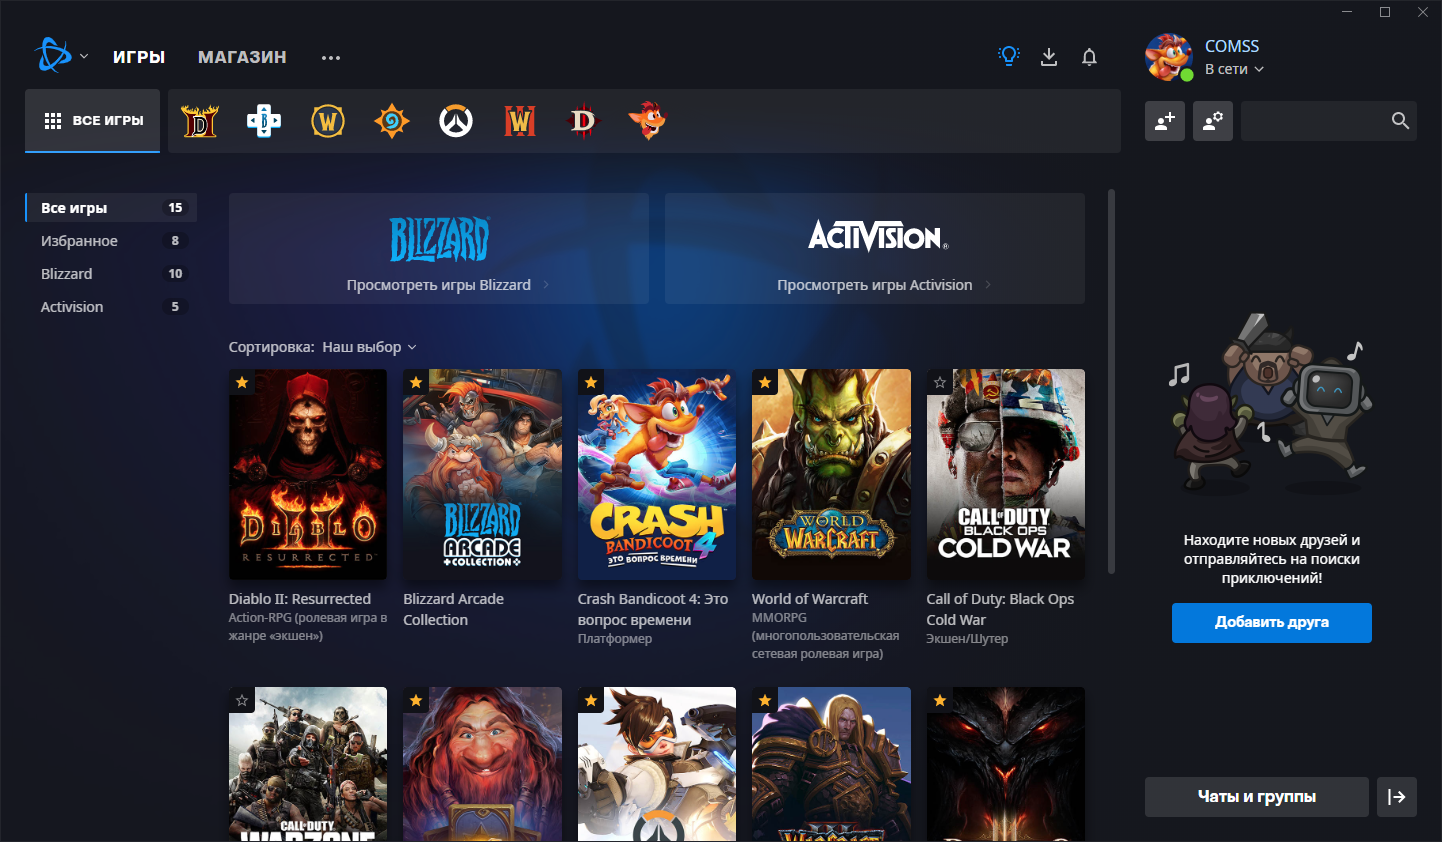Click the lightbulb news icon
Screen dimensions: 1442x842
tap(1009, 56)
